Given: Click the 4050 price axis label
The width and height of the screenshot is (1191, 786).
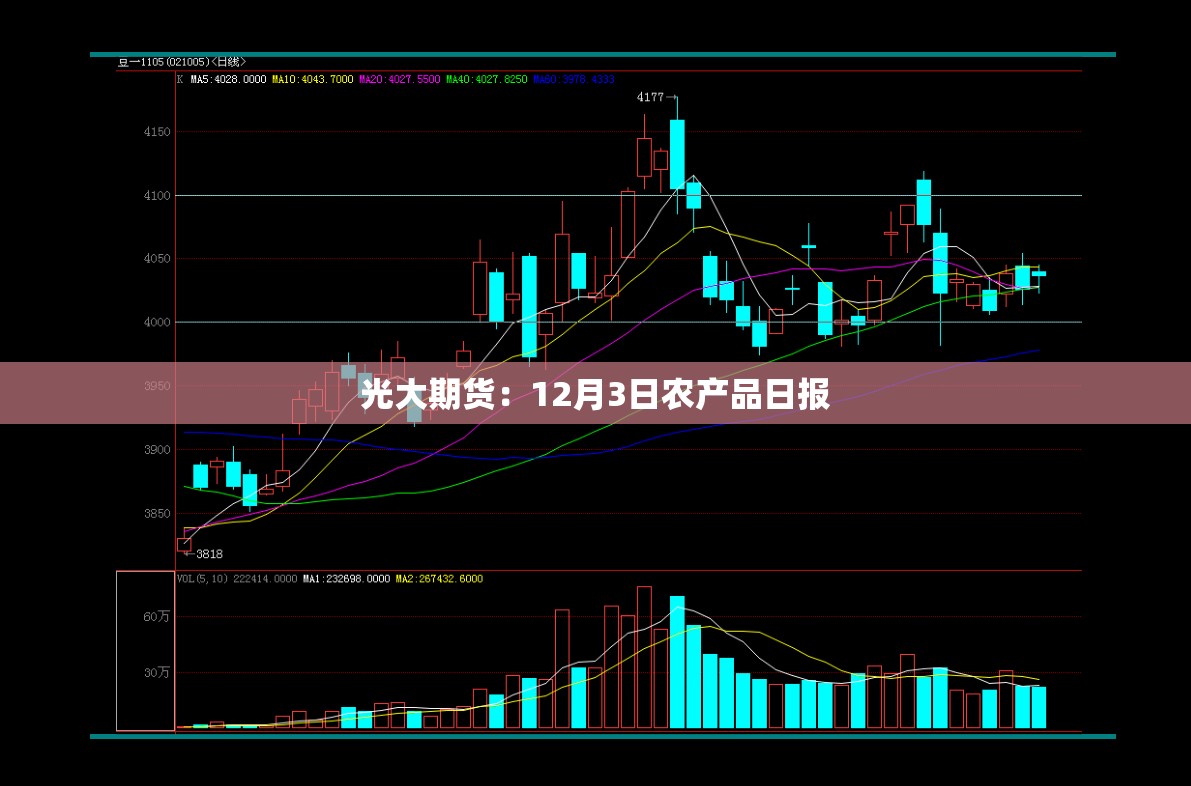Looking at the screenshot, I should pos(157,259).
